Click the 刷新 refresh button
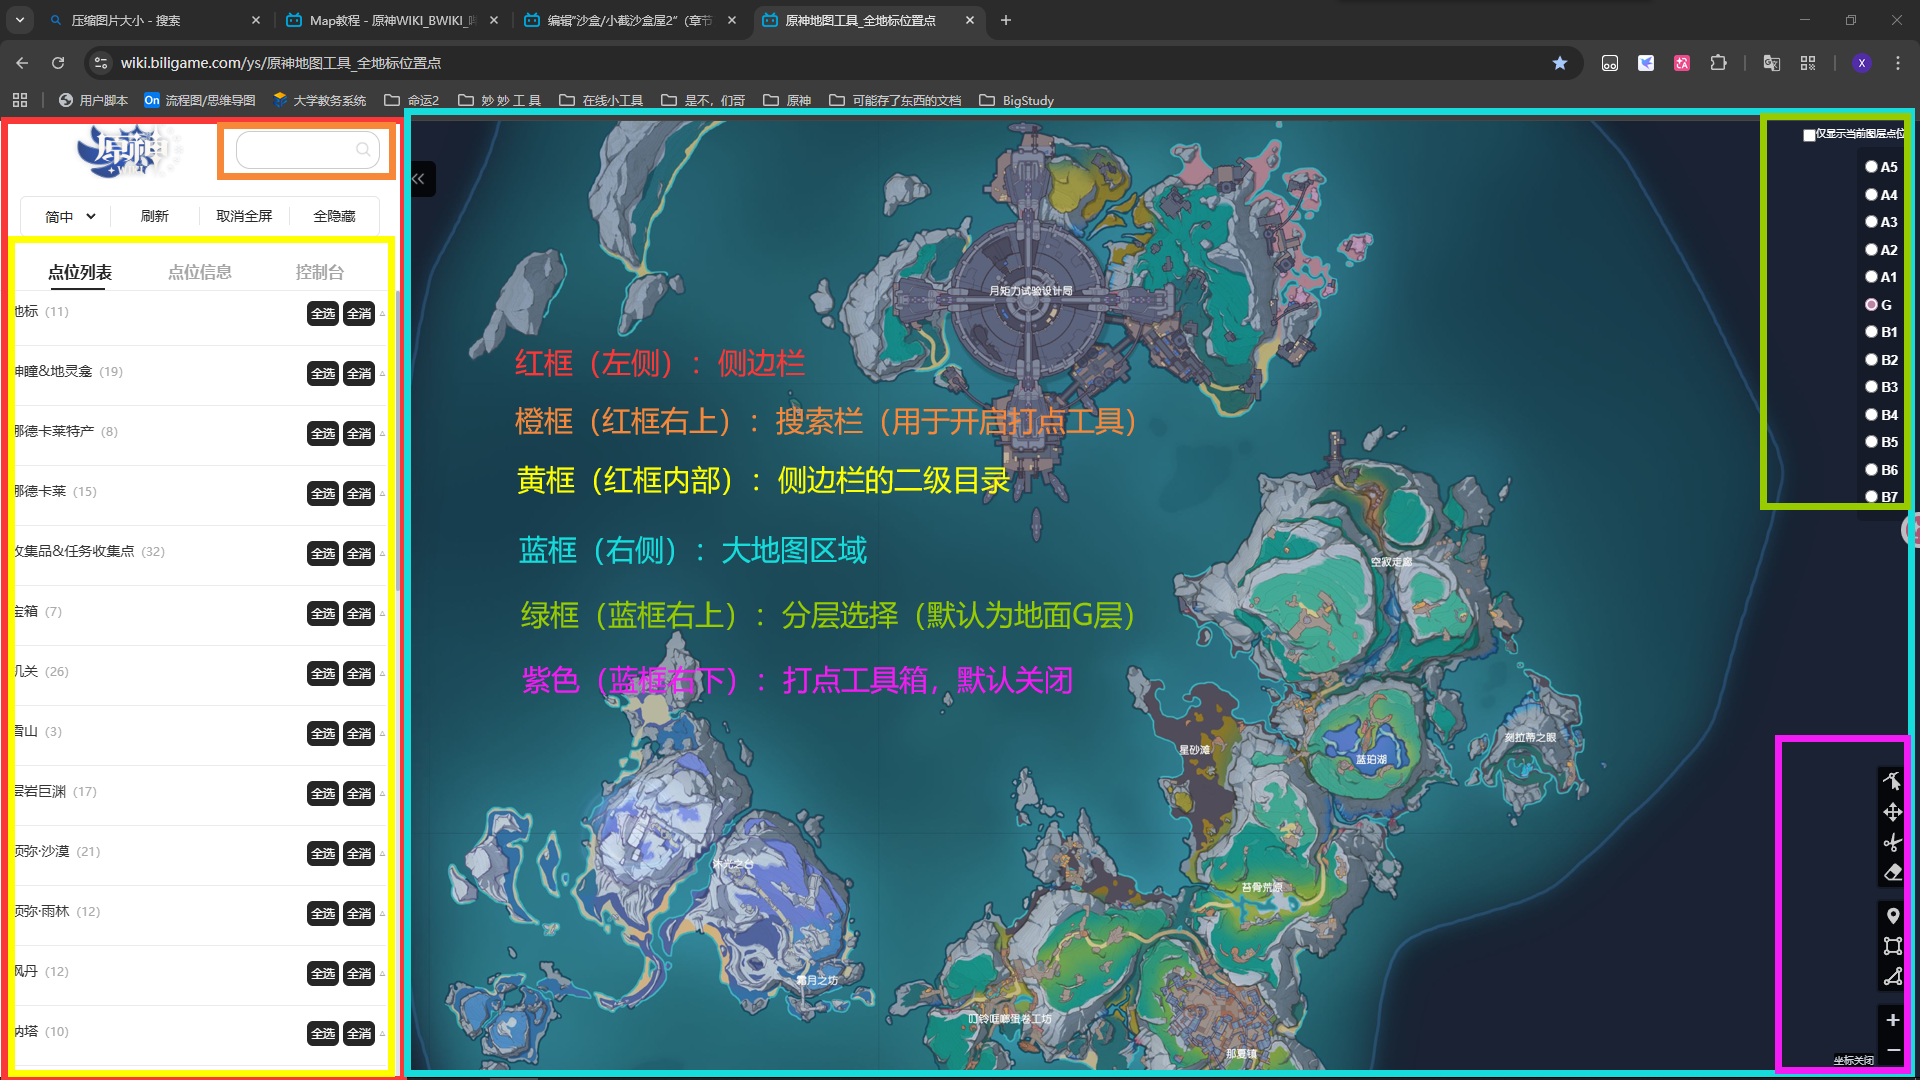 click(155, 216)
